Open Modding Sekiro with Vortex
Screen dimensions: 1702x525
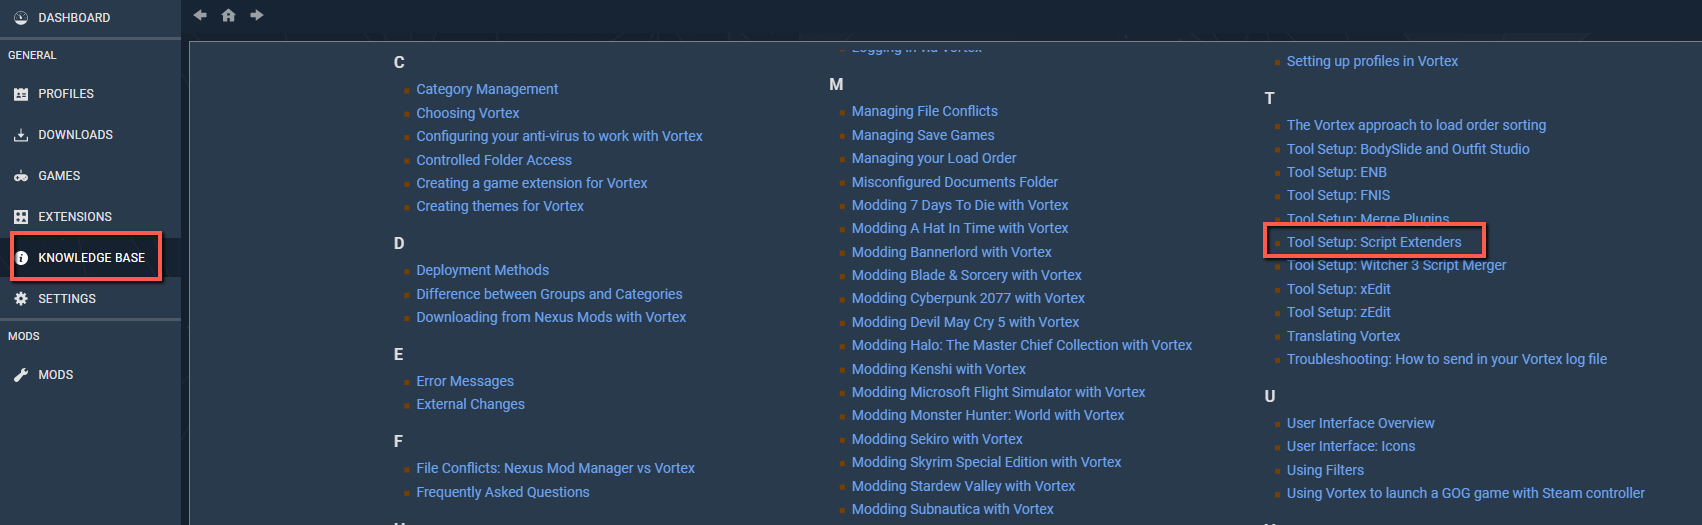tap(937, 439)
